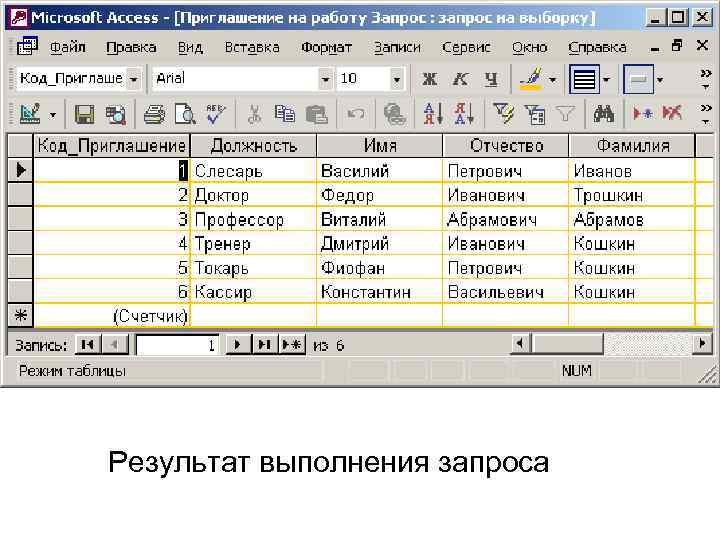Open Filter by Form icon
Screen dimensions: 720x540
(534, 114)
